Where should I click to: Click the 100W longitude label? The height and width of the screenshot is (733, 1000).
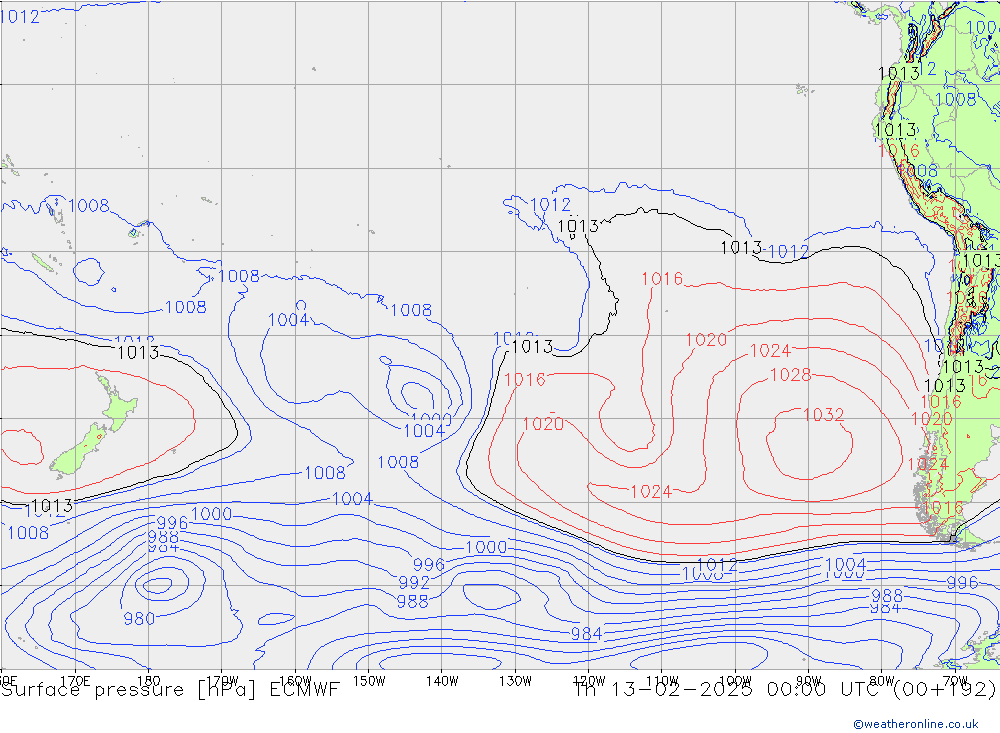735,681
